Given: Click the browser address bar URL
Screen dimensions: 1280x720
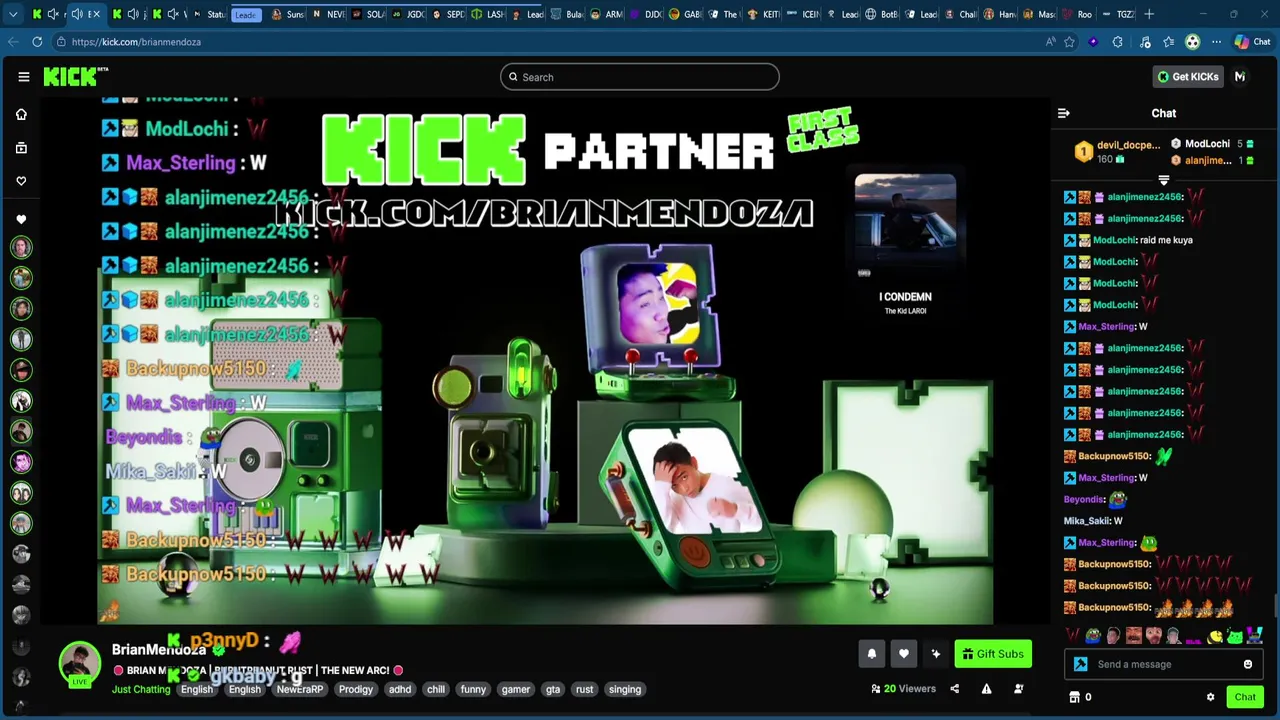Looking at the screenshot, I should [136, 42].
